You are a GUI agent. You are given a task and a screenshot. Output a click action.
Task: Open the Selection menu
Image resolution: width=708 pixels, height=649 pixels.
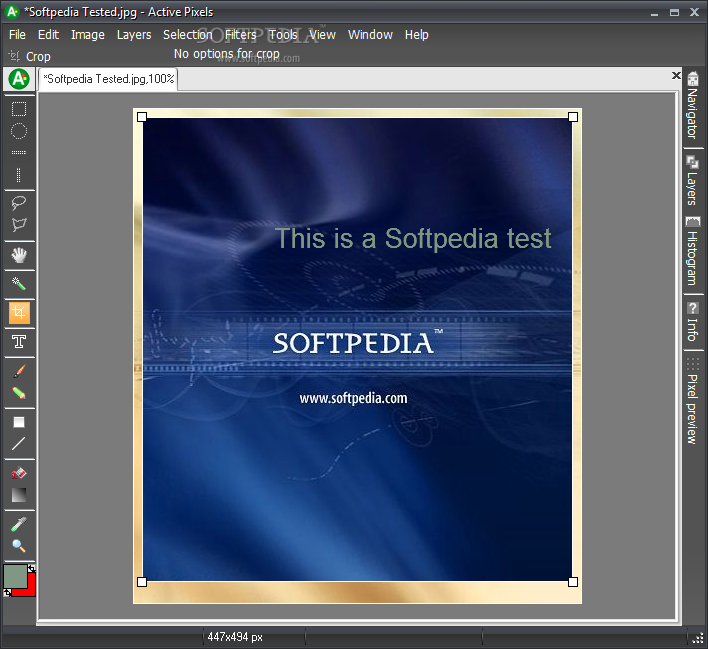click(x=187, y=35)
